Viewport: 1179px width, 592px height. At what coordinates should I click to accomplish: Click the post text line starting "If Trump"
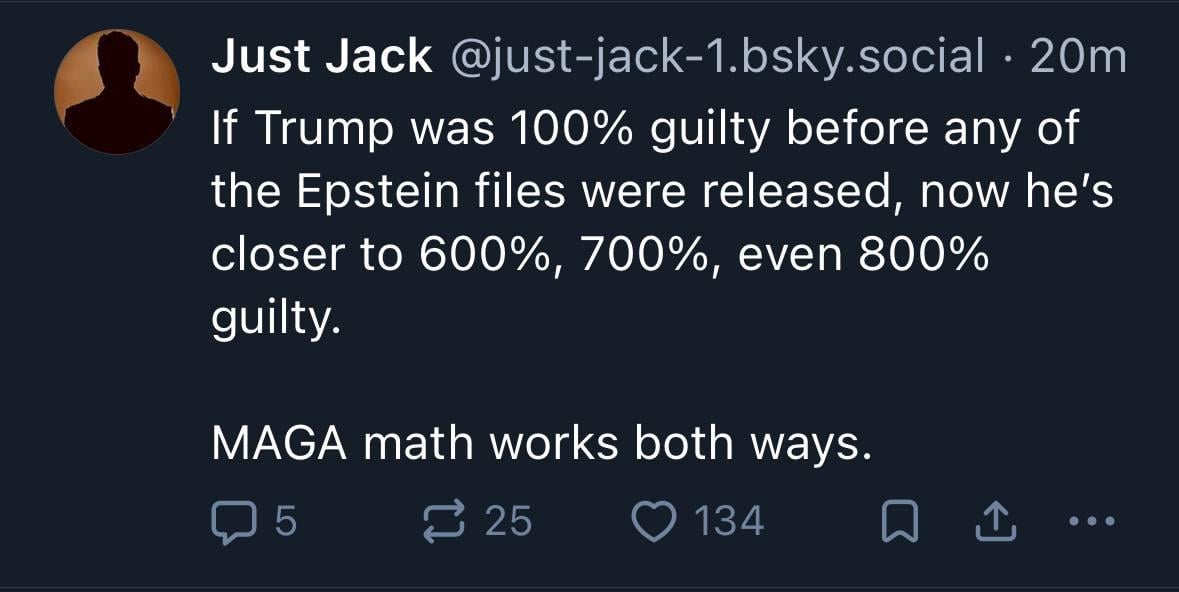644,129
